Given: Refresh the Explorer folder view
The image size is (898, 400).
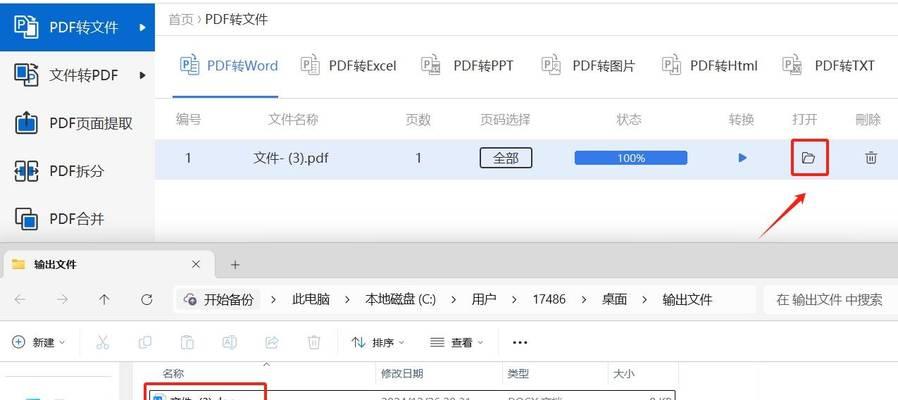Looking at the screenshot, I should click(147, 299).
